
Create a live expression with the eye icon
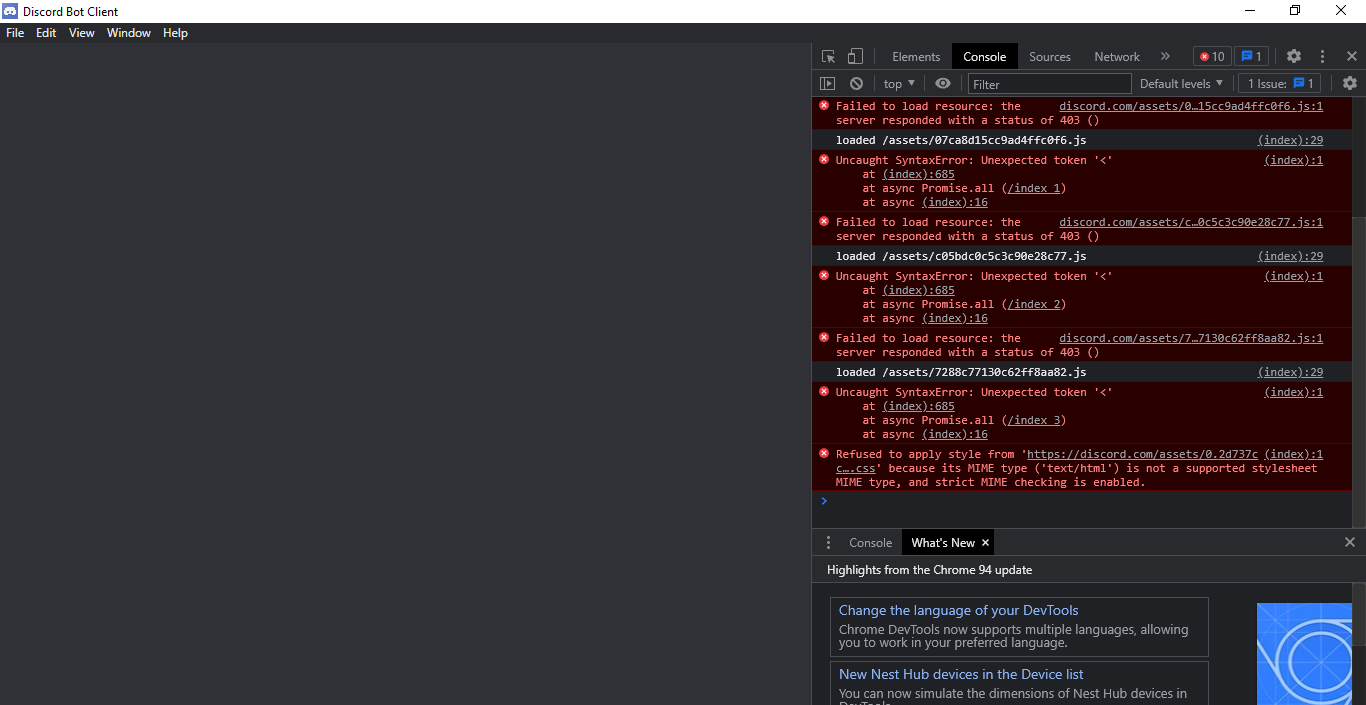pyautogui.click(x=941, y=83)
